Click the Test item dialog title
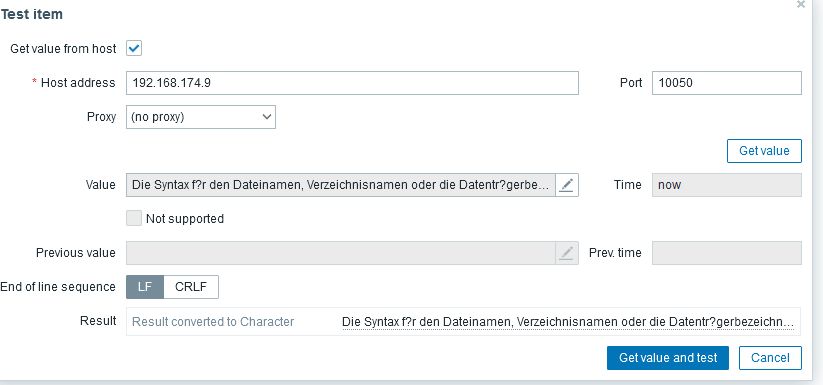The height and width of the screenshot is (385, 823). [31, 15]
